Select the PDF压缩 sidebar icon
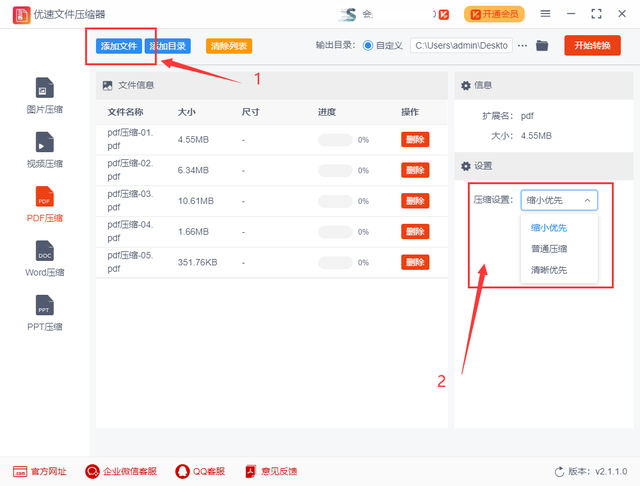 tap(44, 196)
